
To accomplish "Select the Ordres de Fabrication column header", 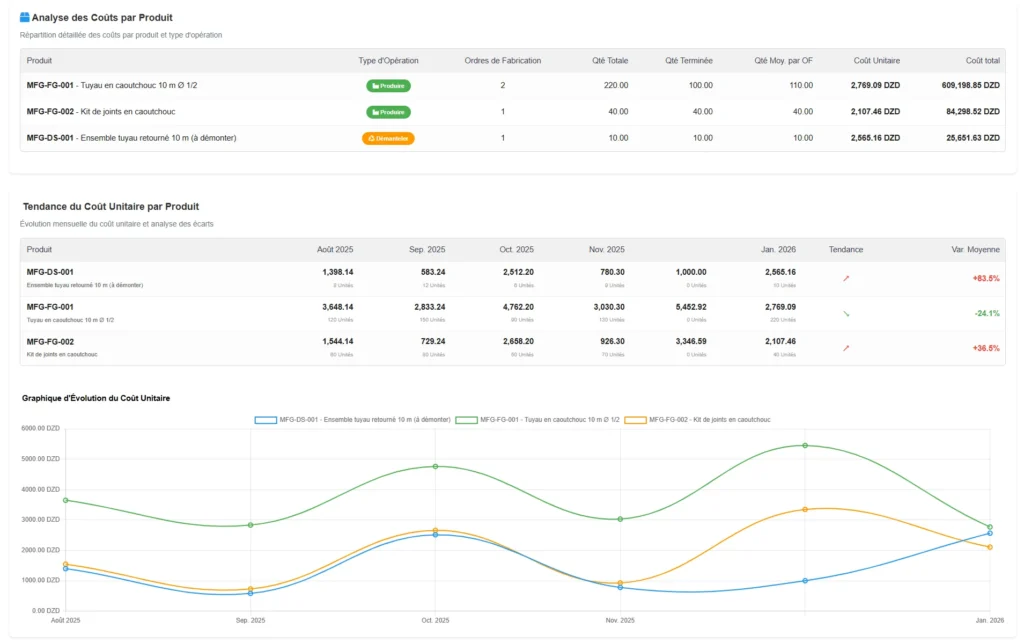I will [x=503, y=60].
